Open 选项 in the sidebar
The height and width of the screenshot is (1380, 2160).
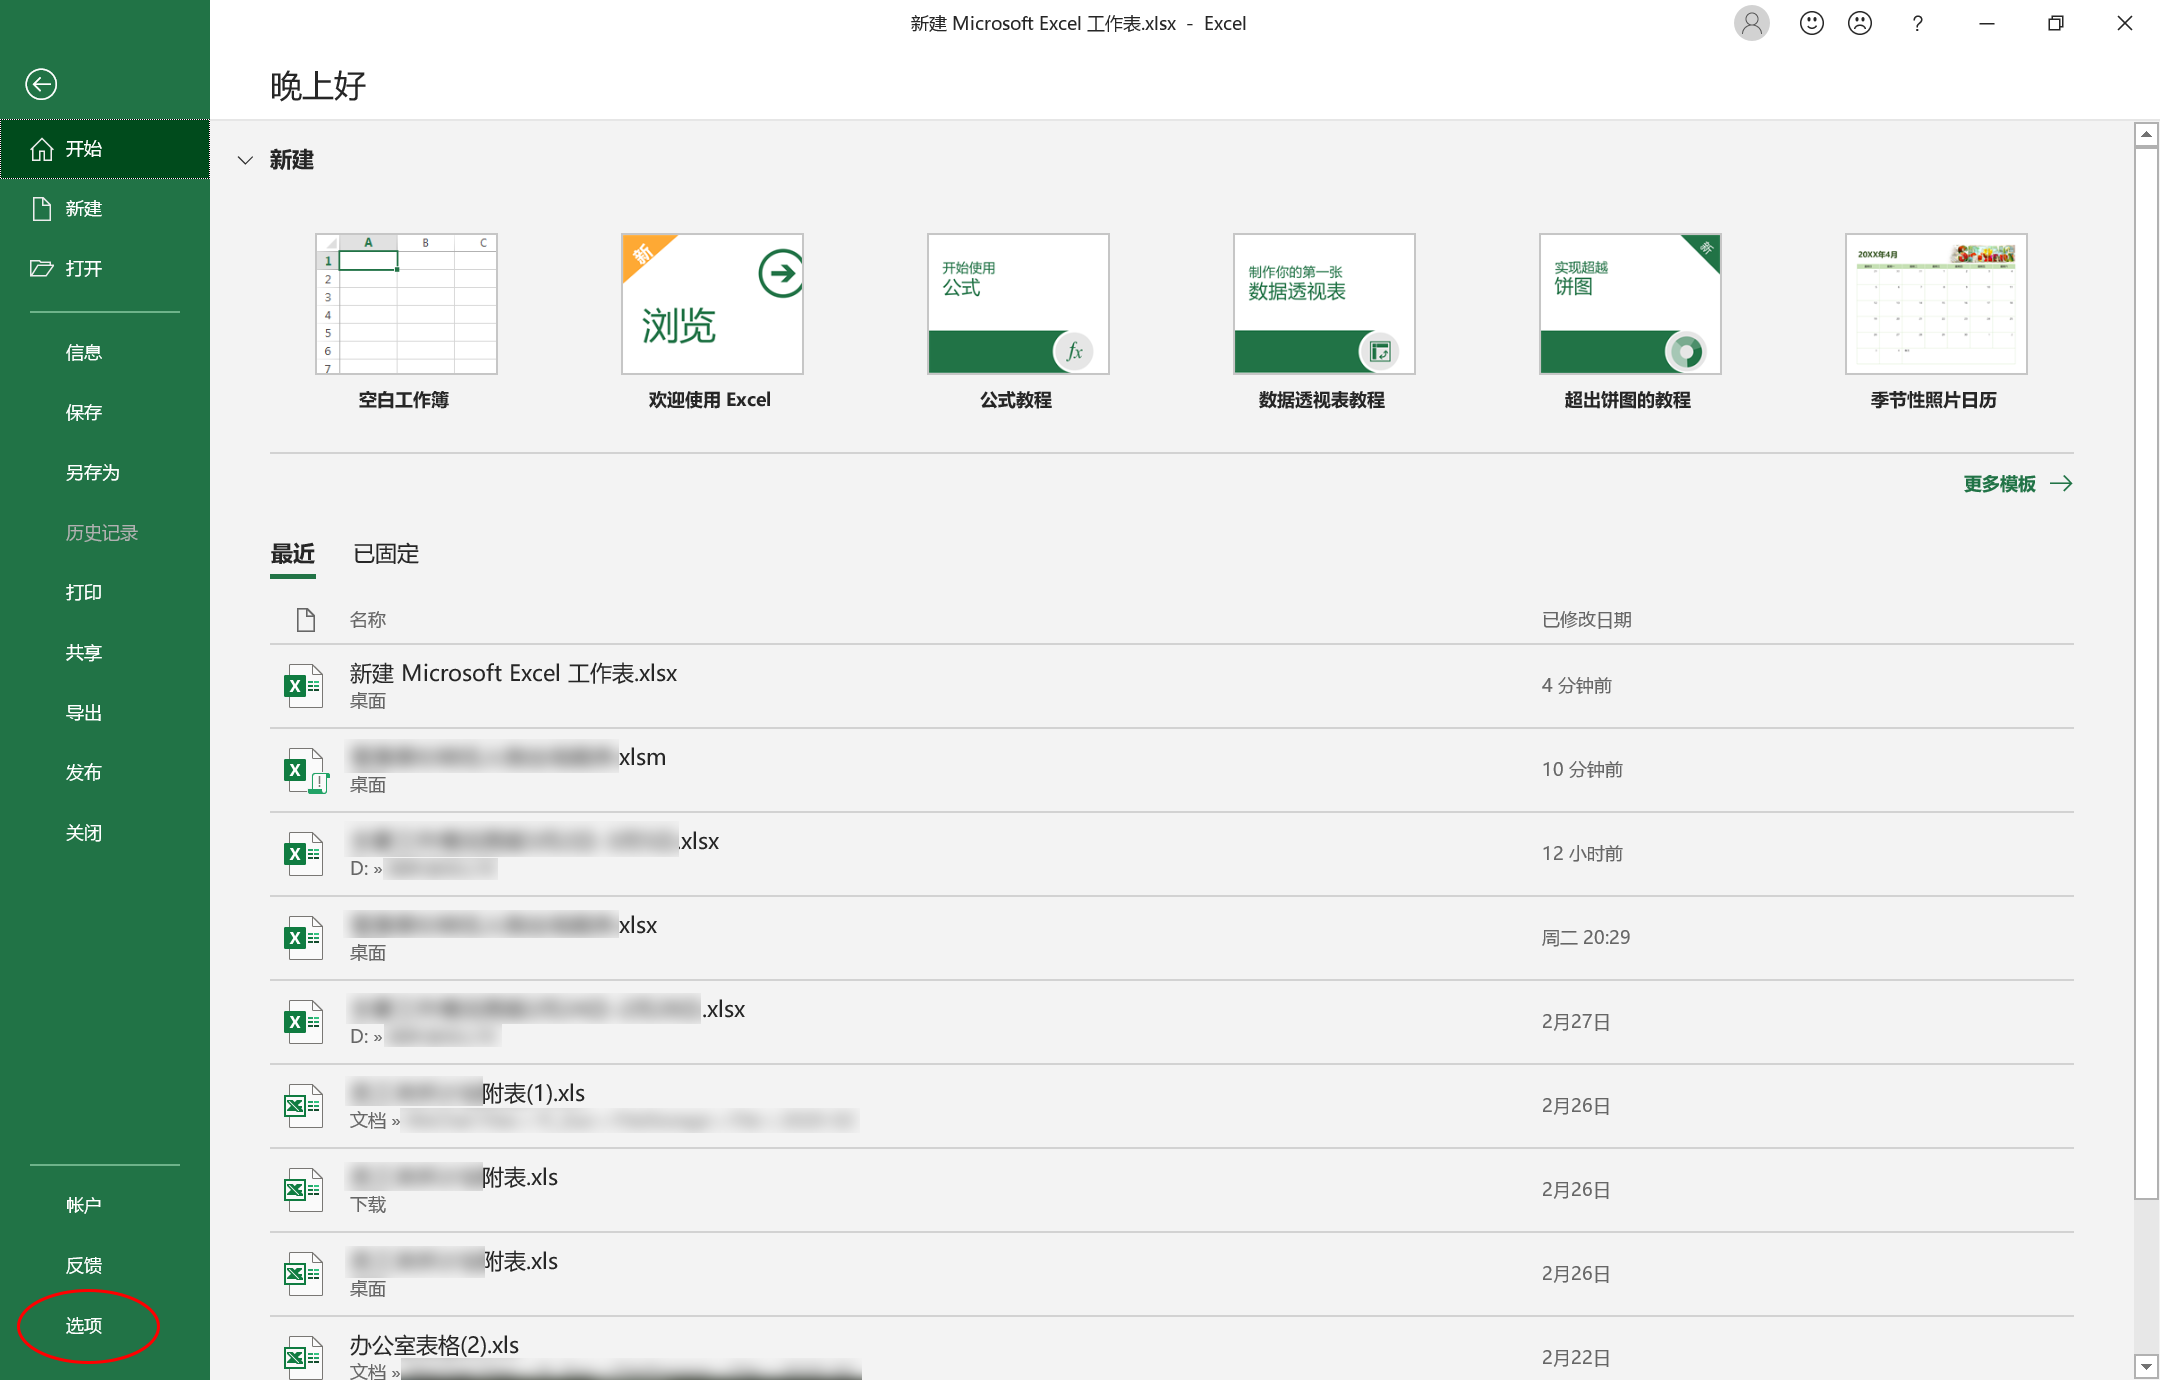click(84, 1325)
